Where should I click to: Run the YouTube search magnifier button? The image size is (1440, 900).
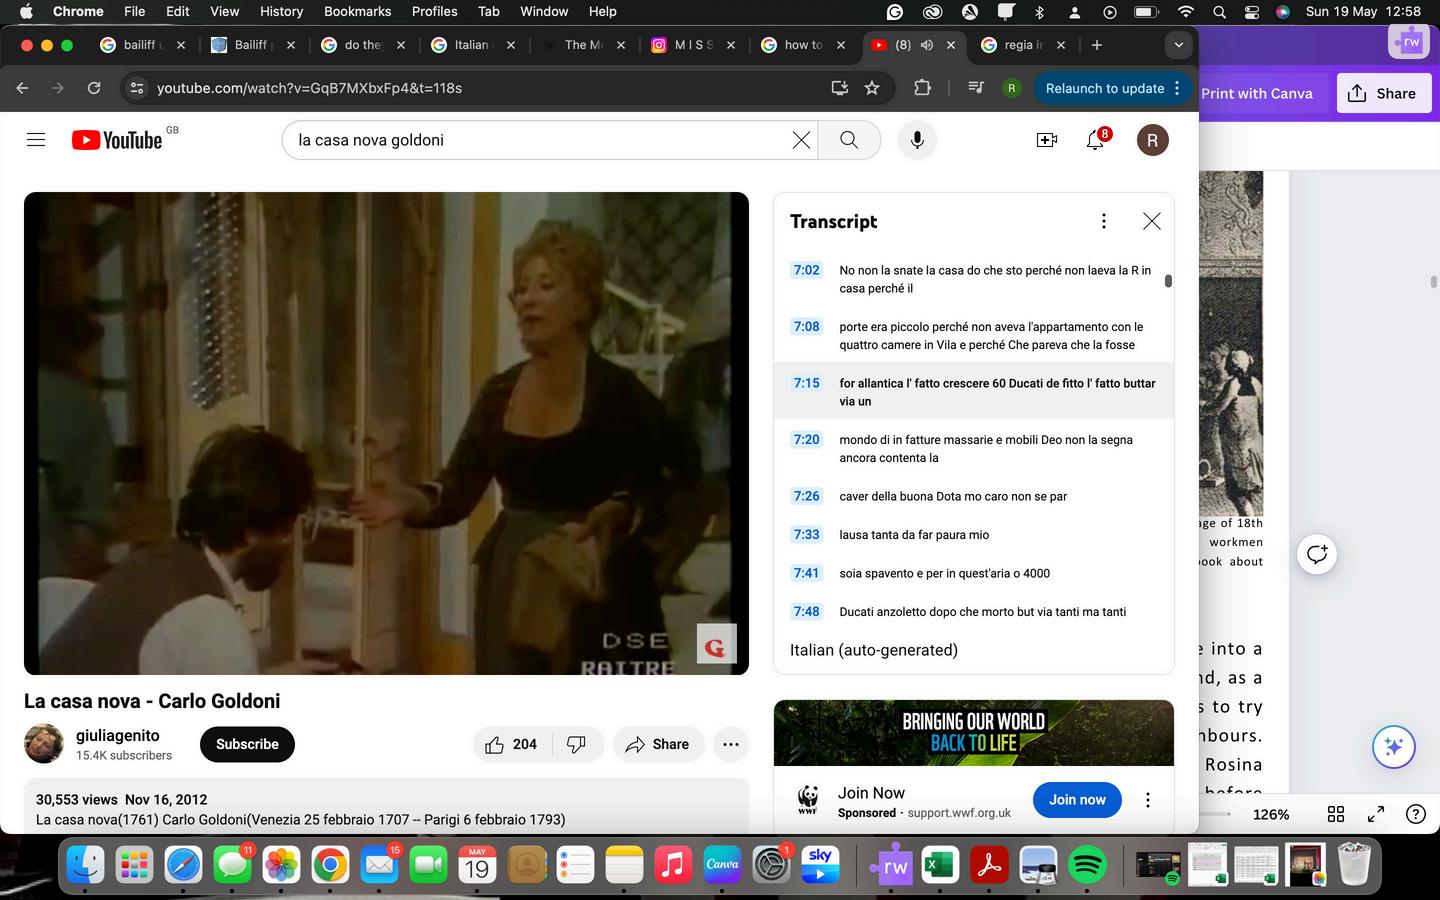click(849, 140)
